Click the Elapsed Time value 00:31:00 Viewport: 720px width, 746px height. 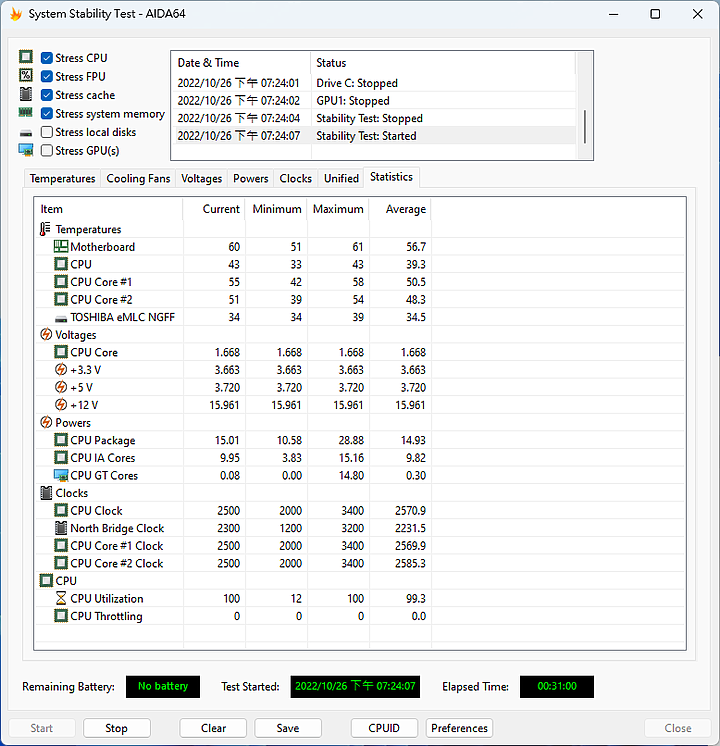pos(557,687)
